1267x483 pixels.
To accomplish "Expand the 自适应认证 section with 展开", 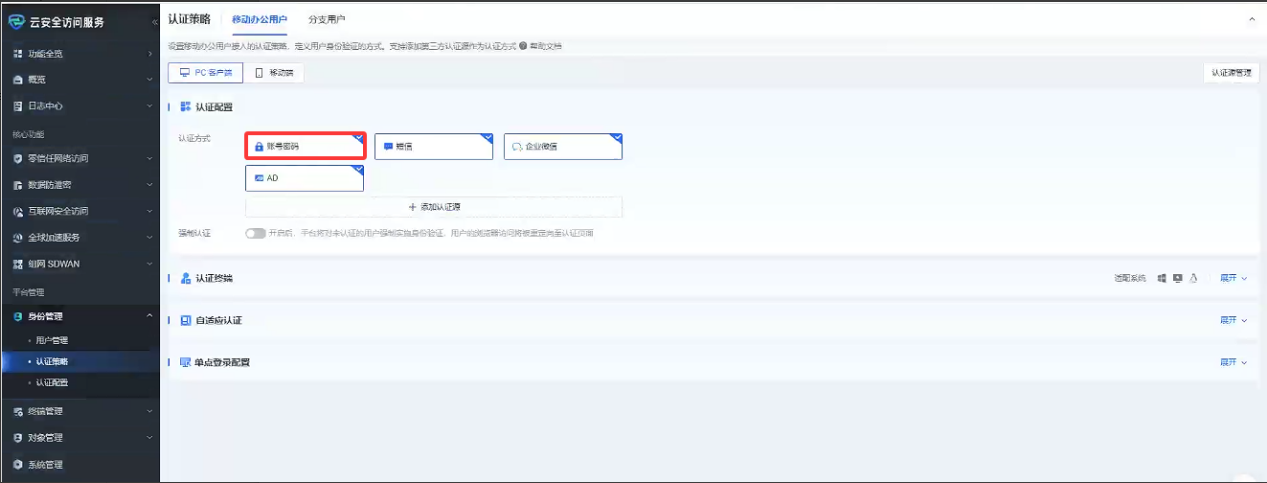I will 1234,320.
